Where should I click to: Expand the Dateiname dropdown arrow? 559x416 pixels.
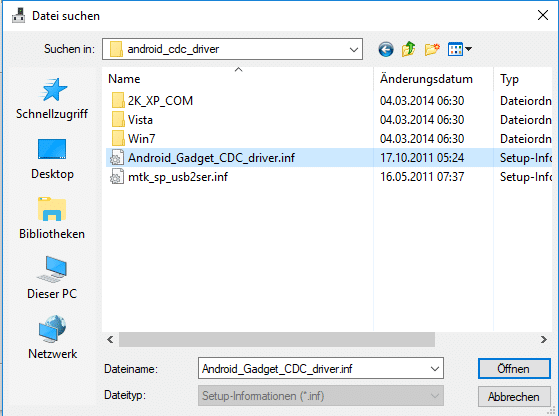pyautogui.click(x=435, y=369)
